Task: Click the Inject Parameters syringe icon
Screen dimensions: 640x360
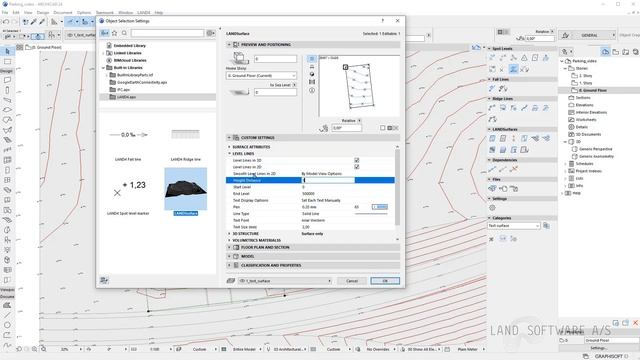Action: 42,22
